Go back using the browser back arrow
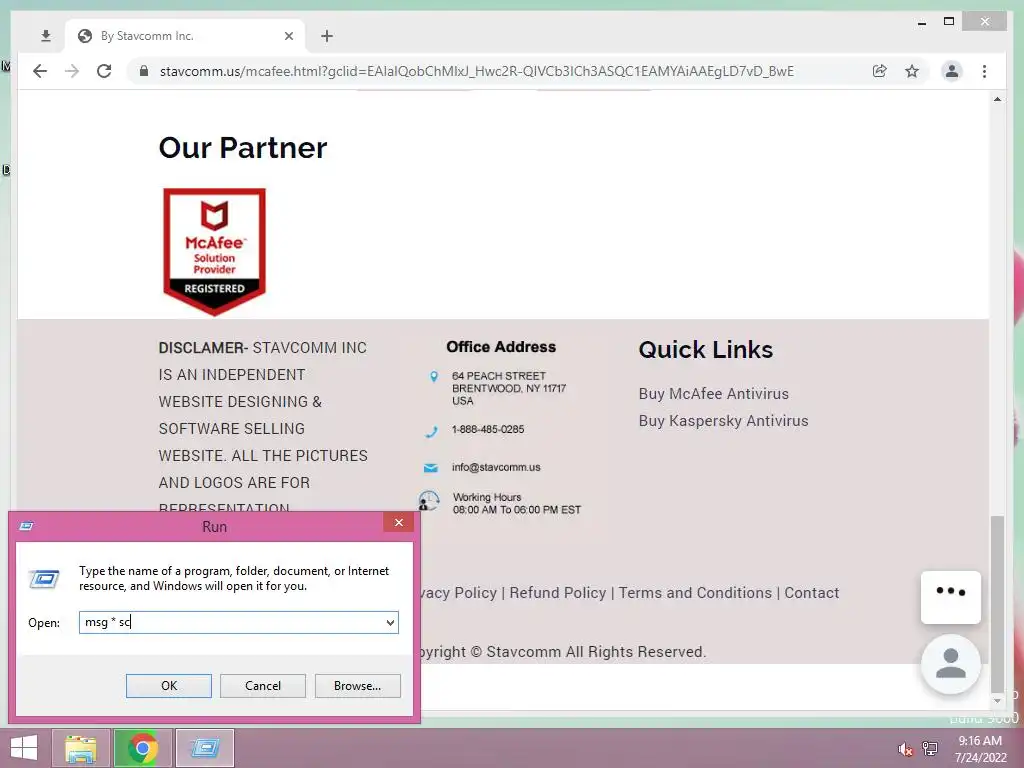The image size is (1024, 768). click(x=40, y=71)
